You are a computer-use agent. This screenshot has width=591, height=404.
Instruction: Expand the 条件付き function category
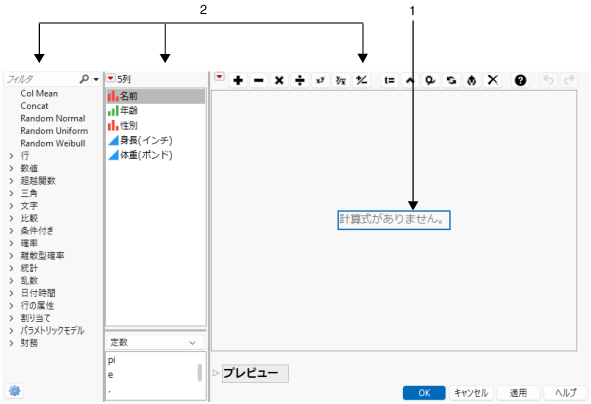tap(11, 231)
